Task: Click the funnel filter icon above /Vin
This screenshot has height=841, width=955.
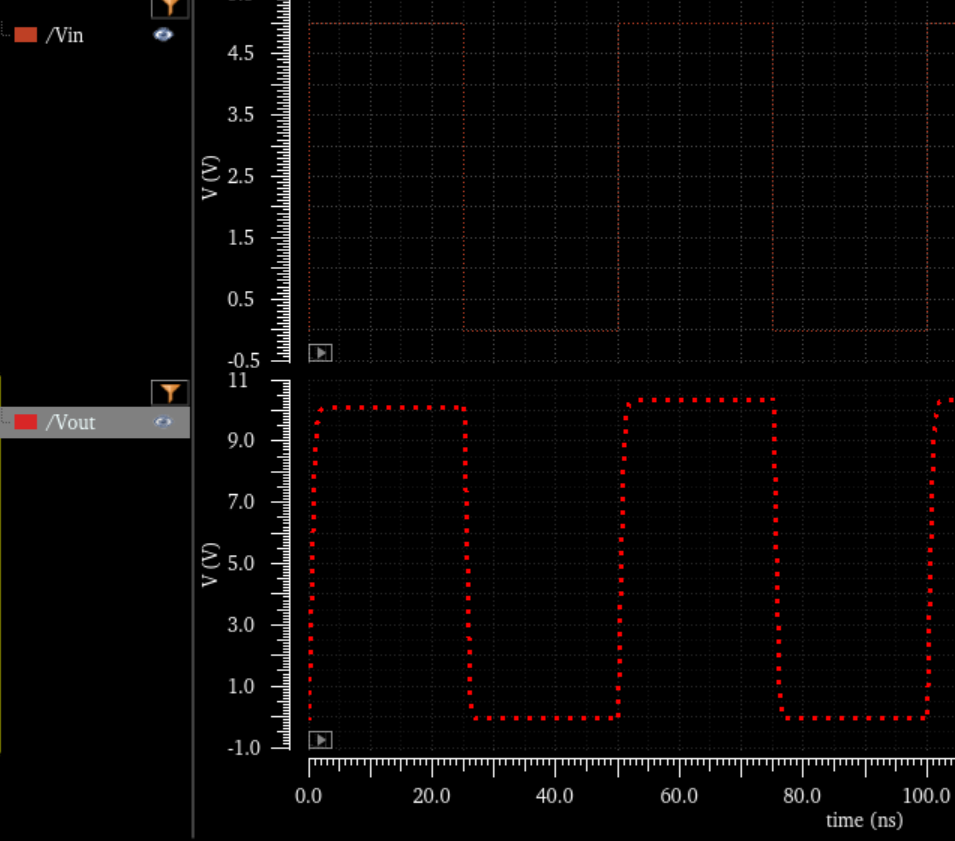Action: (169, 7)
